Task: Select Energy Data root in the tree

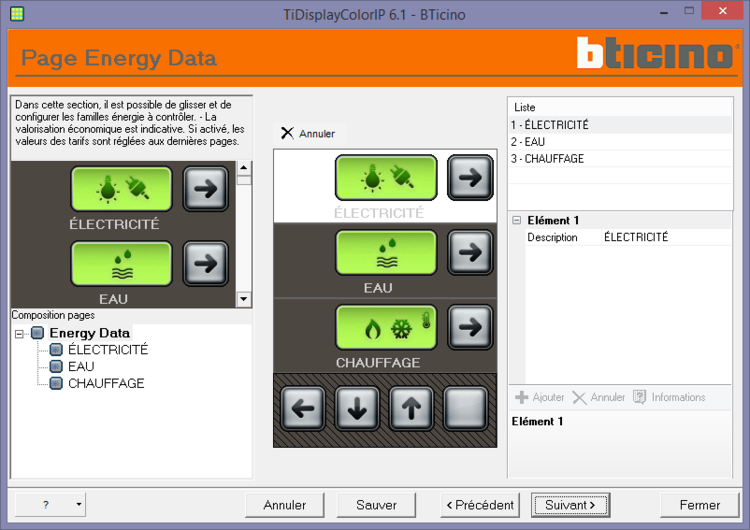Action: click(x=90, y=332)
